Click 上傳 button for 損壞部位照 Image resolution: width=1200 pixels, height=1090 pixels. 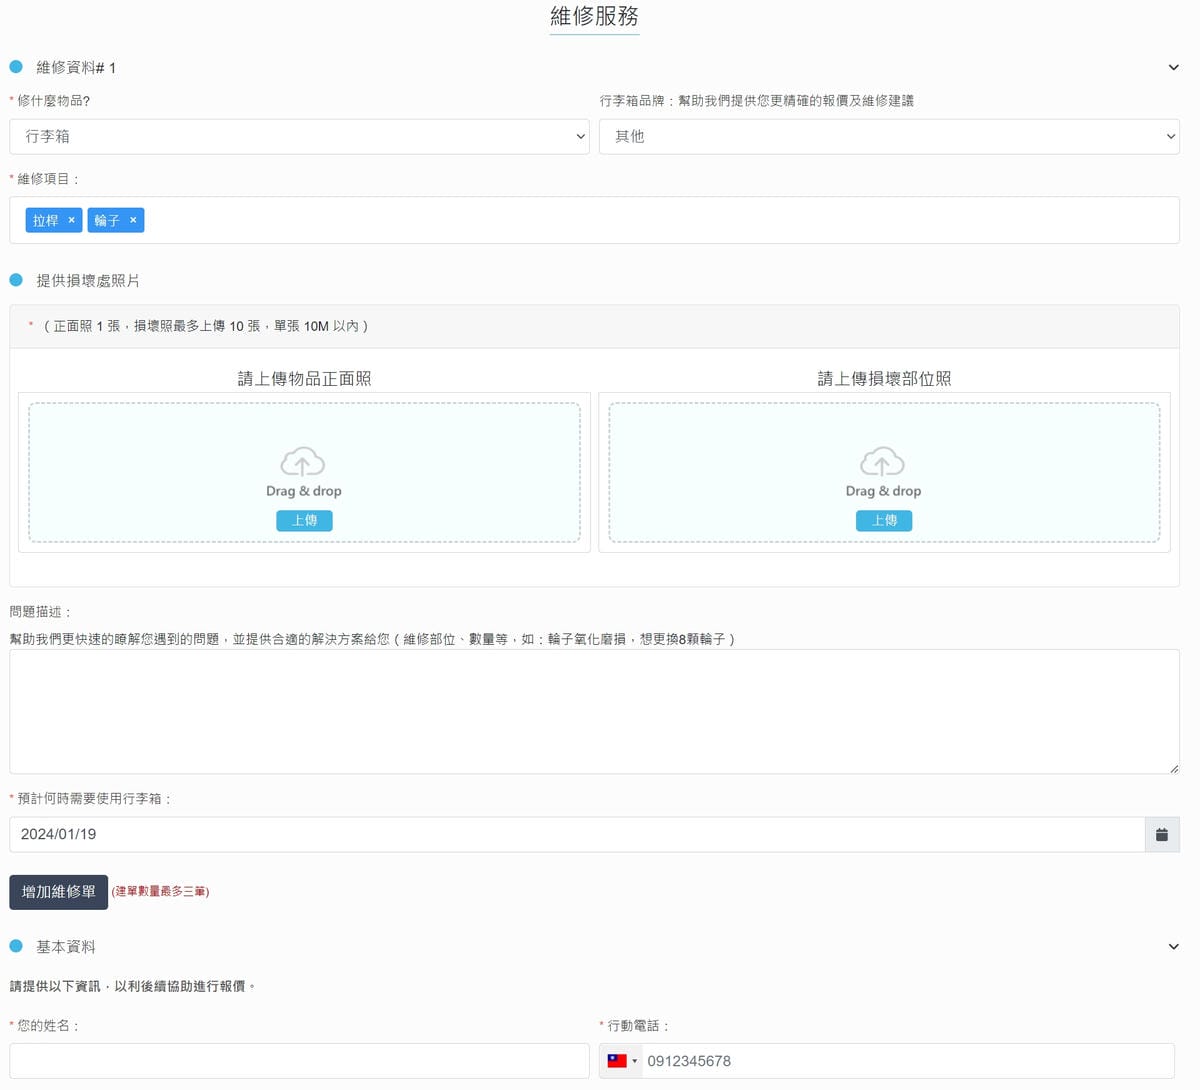884,521
